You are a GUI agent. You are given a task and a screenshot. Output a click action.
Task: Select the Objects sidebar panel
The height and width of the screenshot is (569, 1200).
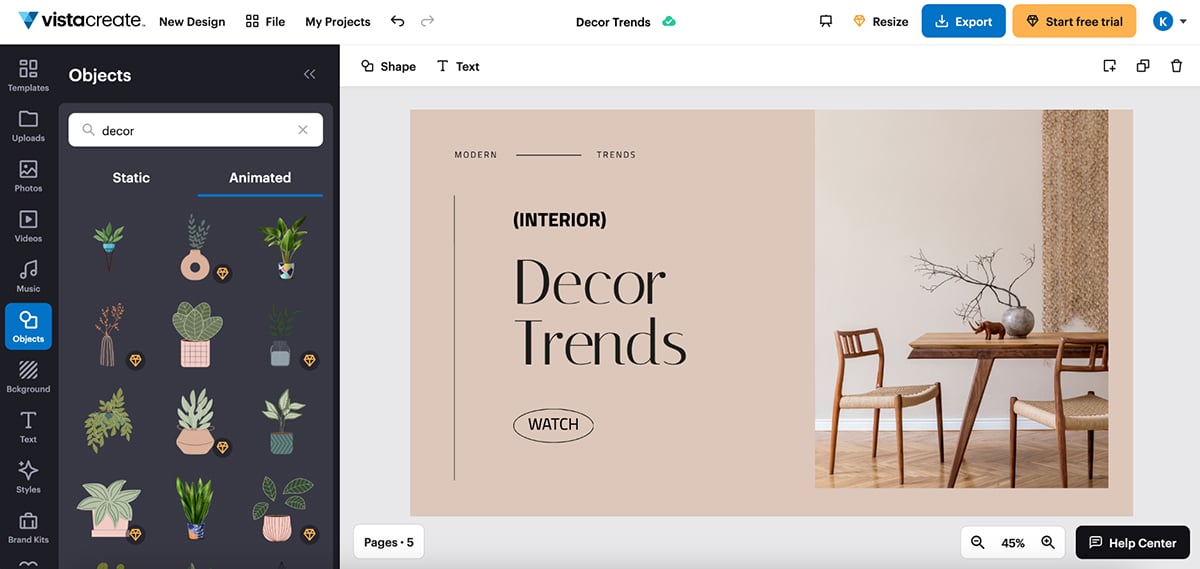[x=28, y=327]
